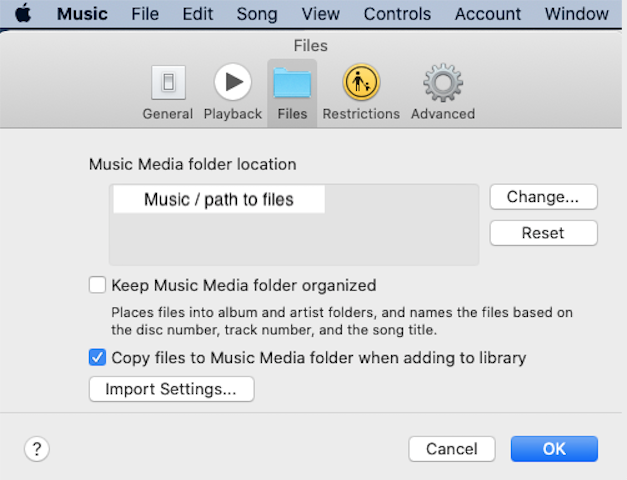Click the Apple logo menu
Image resolution: width=627 pixels, height=480 pixels.
click(23, 14)
